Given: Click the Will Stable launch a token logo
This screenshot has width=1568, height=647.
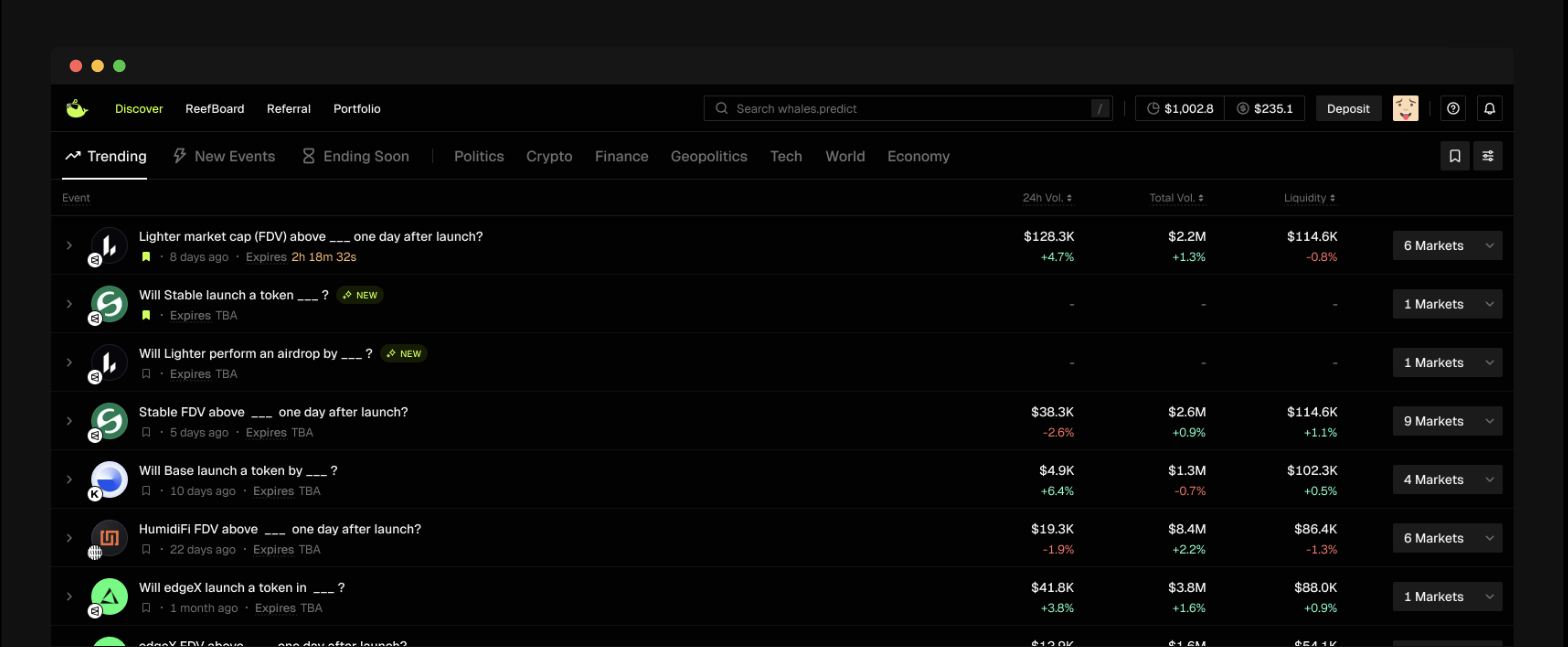Looking at the screenshot, I should point(109,304).
